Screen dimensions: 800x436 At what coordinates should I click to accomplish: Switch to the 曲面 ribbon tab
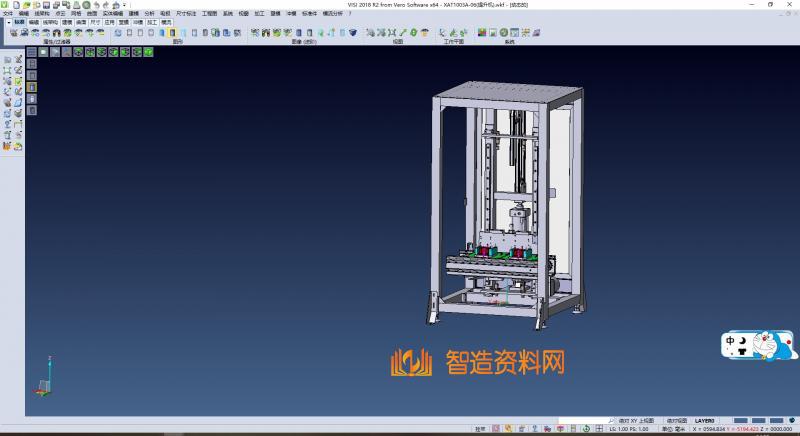(x=81, y=22)
